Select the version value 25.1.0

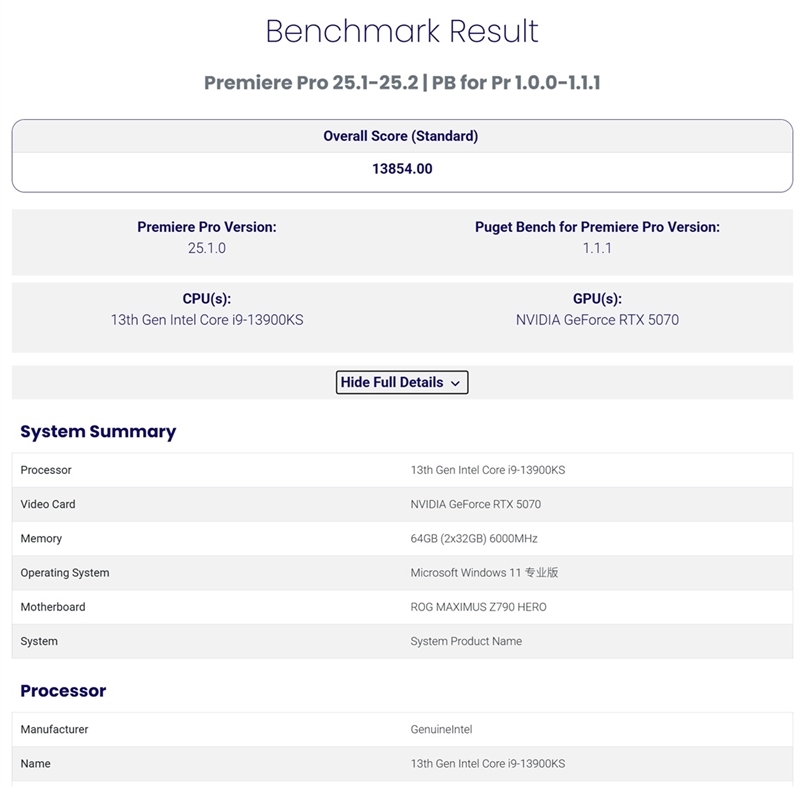click(x=207, y=248)
